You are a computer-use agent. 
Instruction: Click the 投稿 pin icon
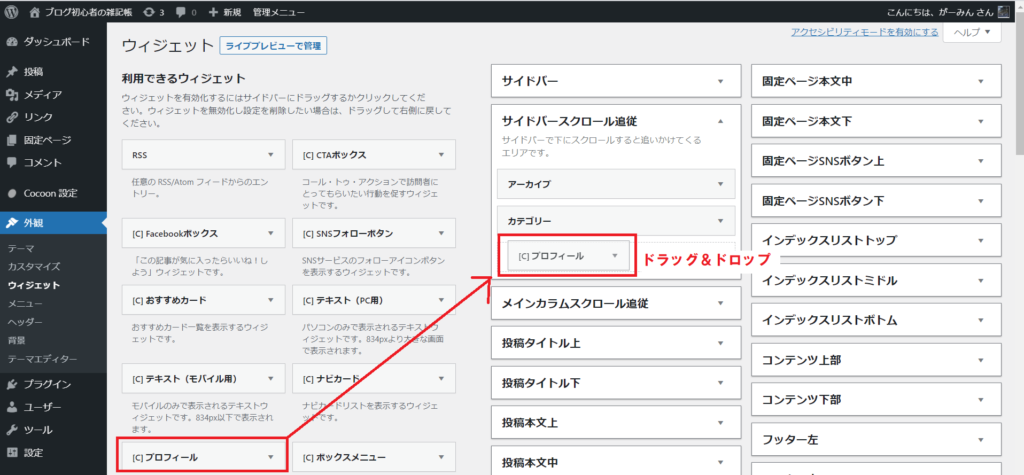12,72
